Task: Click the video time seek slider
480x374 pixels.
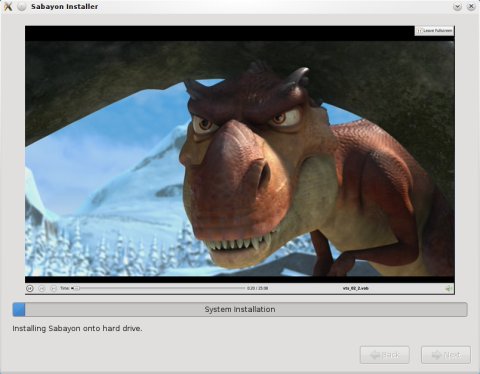Action: click(x=158, y=288)
